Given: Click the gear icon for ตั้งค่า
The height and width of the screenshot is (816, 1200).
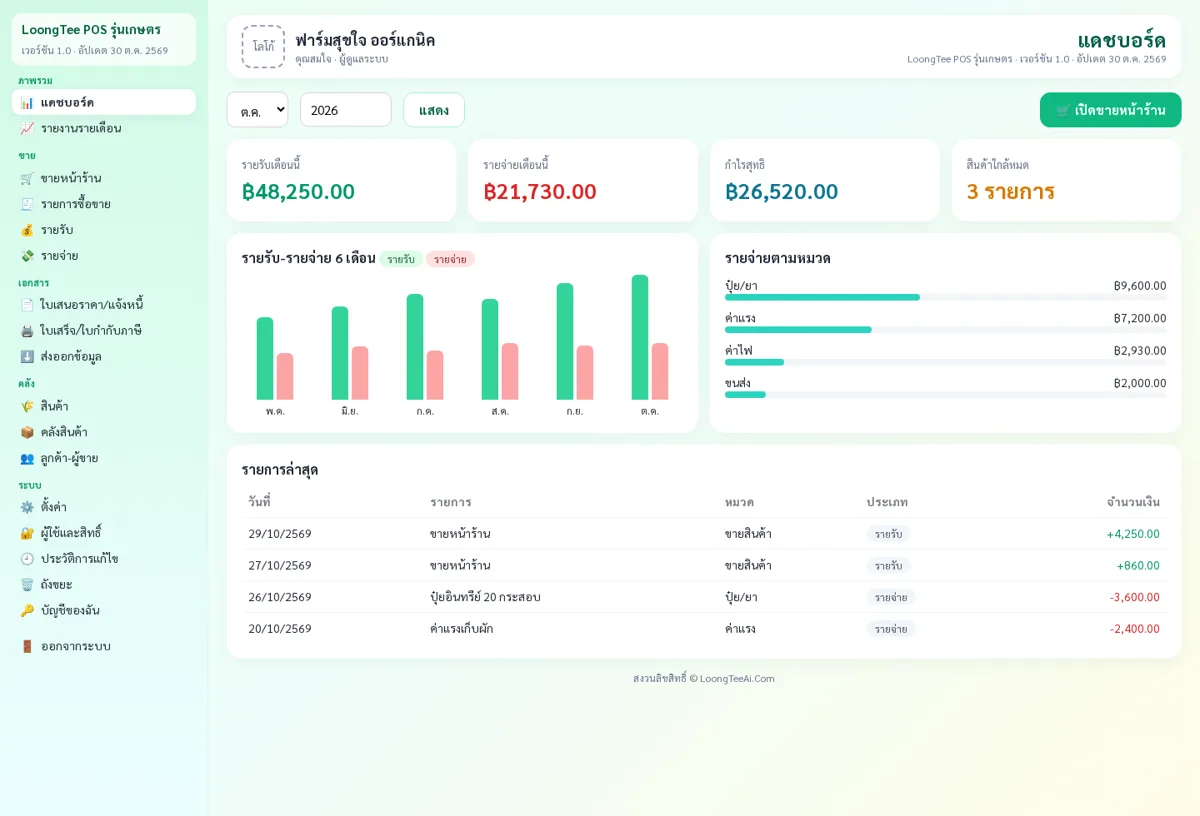Looking at the screenshot, I should [27, 507].
